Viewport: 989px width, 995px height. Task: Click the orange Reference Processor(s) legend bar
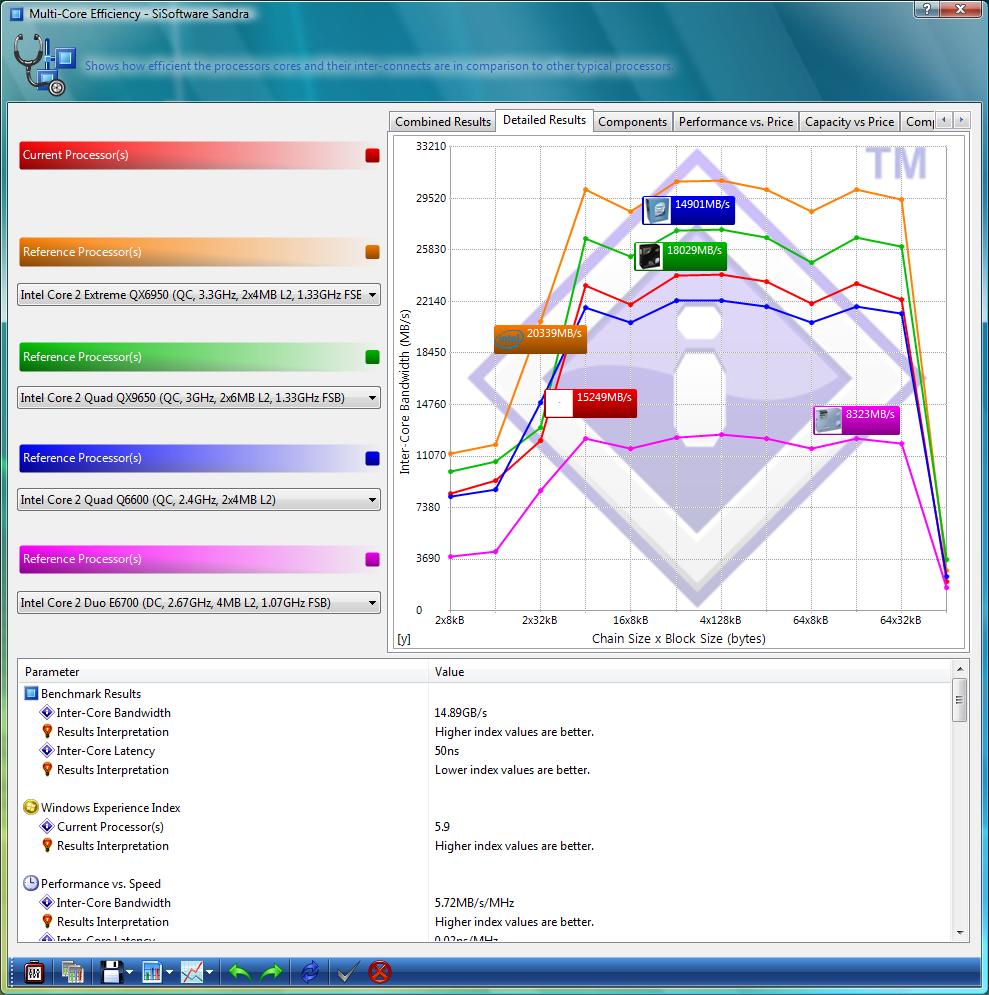200,252
